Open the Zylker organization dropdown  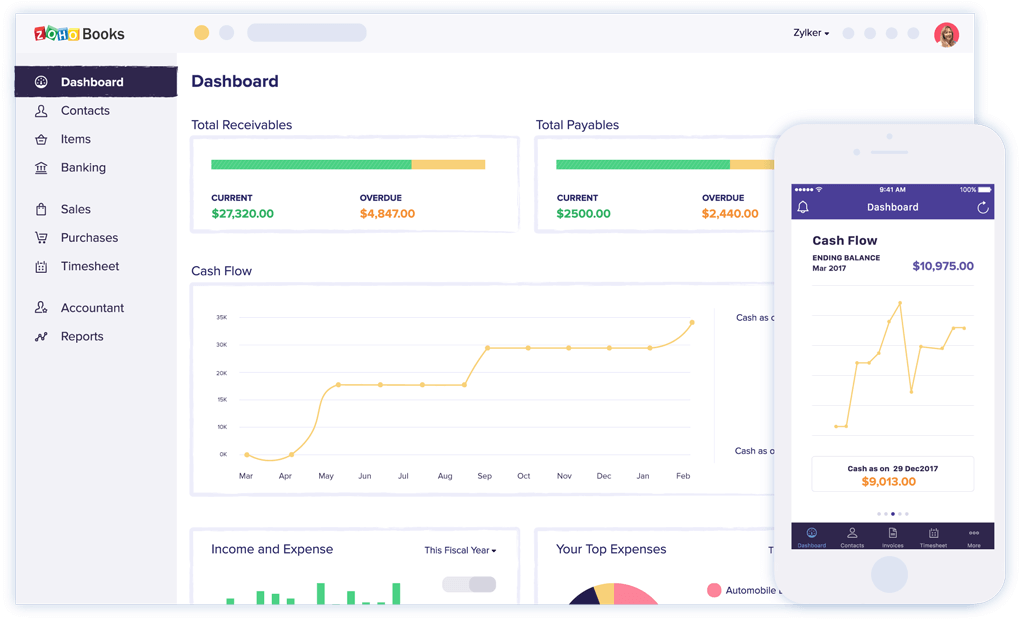click(x=809, y=32)
